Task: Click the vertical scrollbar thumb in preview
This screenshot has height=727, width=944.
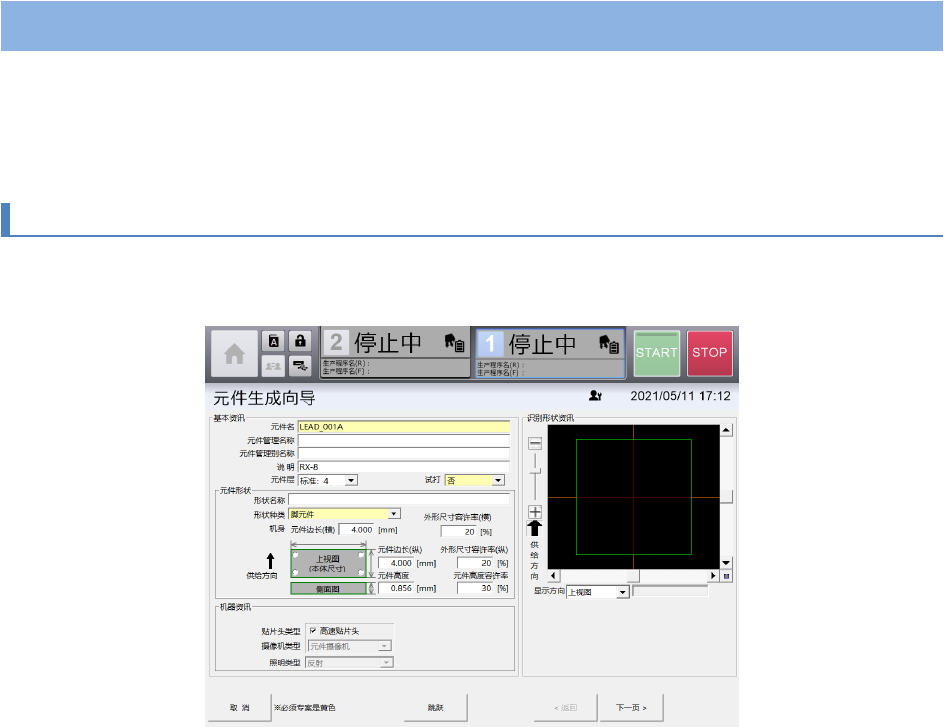Action: [726, 497]
